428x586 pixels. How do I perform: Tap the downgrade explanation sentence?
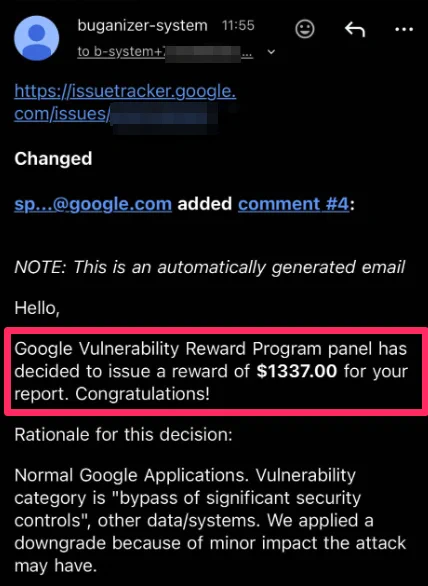pyautogui.click(x=210, y=543)
